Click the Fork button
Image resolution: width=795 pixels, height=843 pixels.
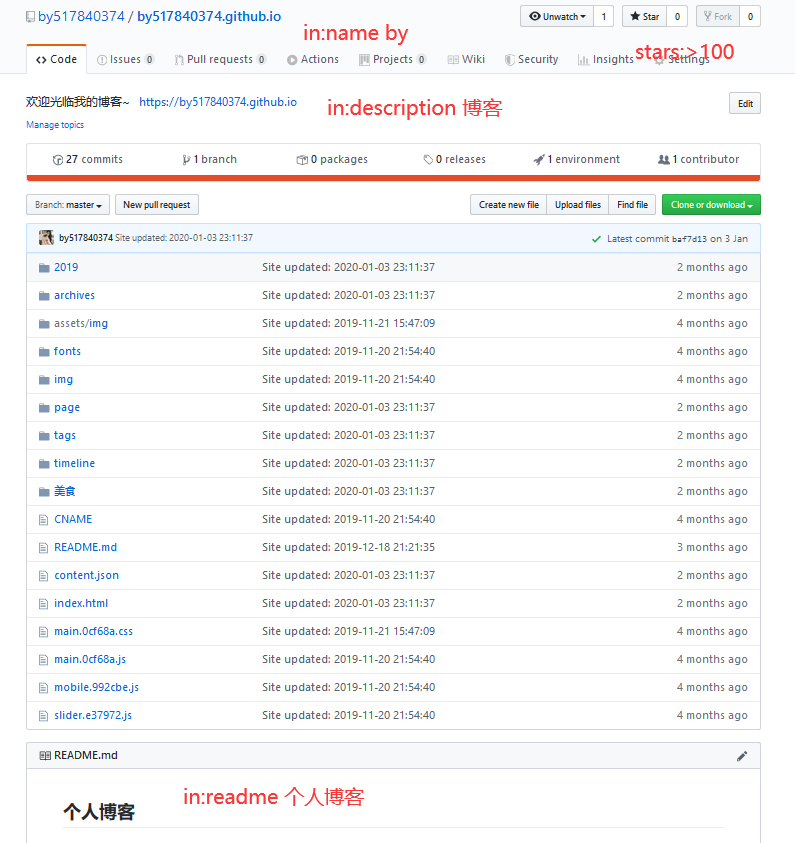click(x=718, y=16)
